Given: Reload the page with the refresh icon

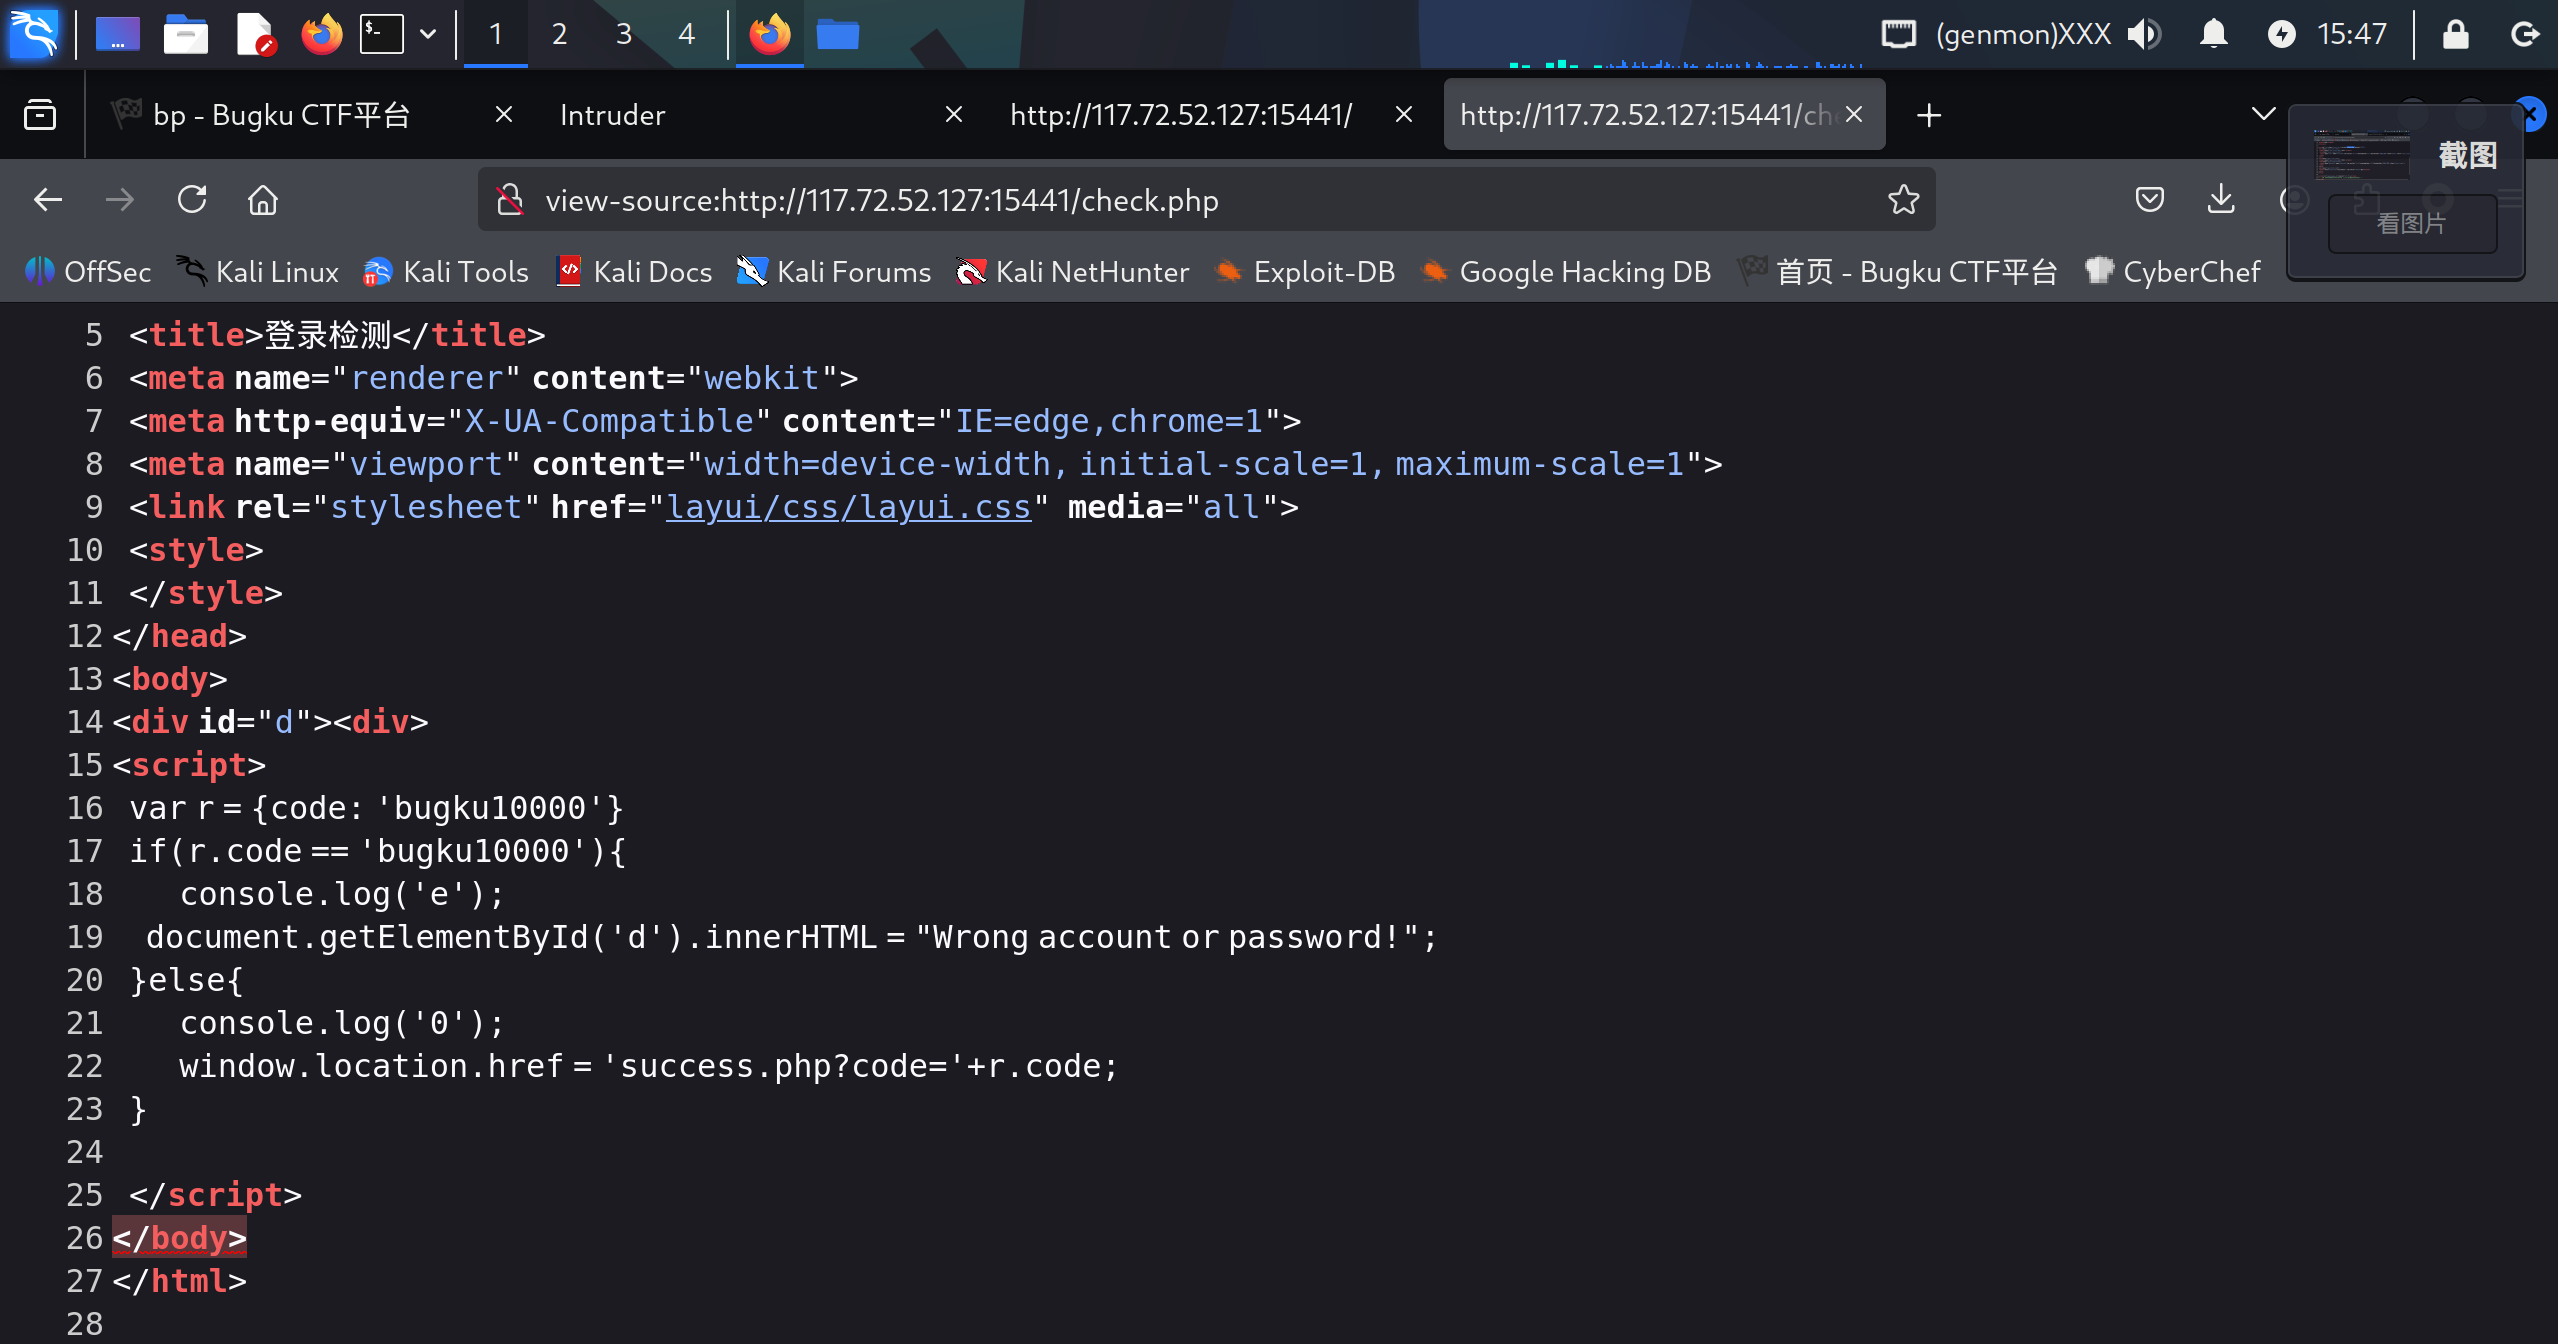Looking at the screenshot, I should [192, 200].
